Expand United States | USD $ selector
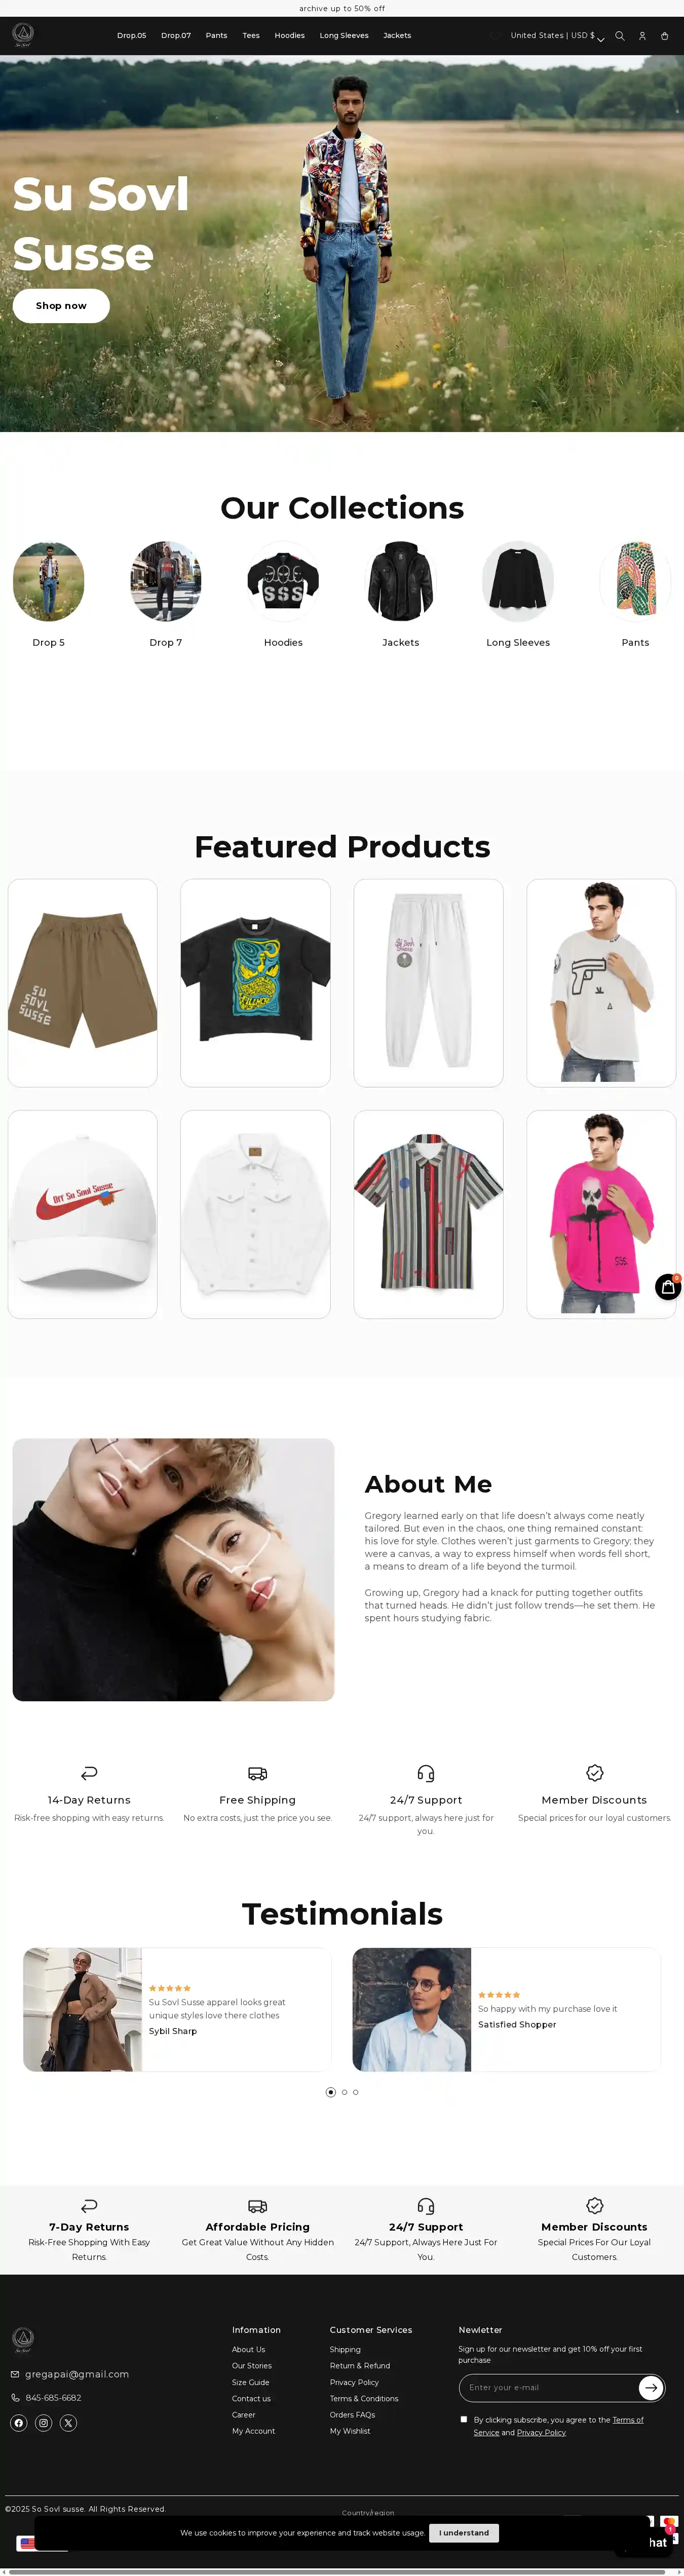684x2576 pixels. coord(557,36)
